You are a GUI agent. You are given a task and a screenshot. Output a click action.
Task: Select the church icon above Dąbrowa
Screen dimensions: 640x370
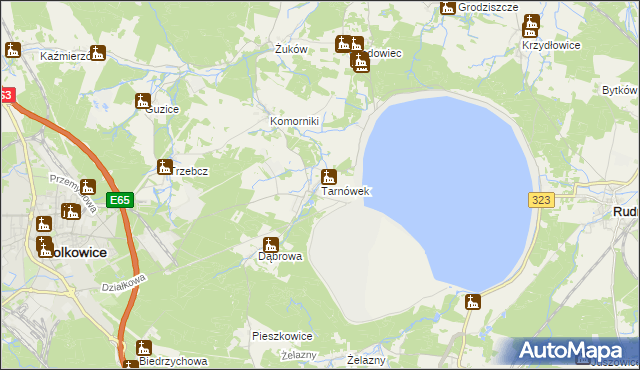tap(271, 245)
